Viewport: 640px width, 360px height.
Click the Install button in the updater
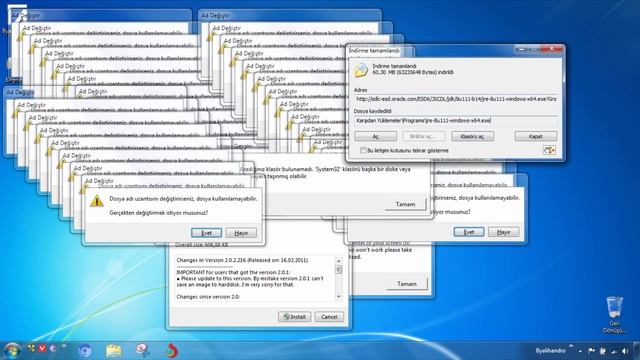[294, 317]
